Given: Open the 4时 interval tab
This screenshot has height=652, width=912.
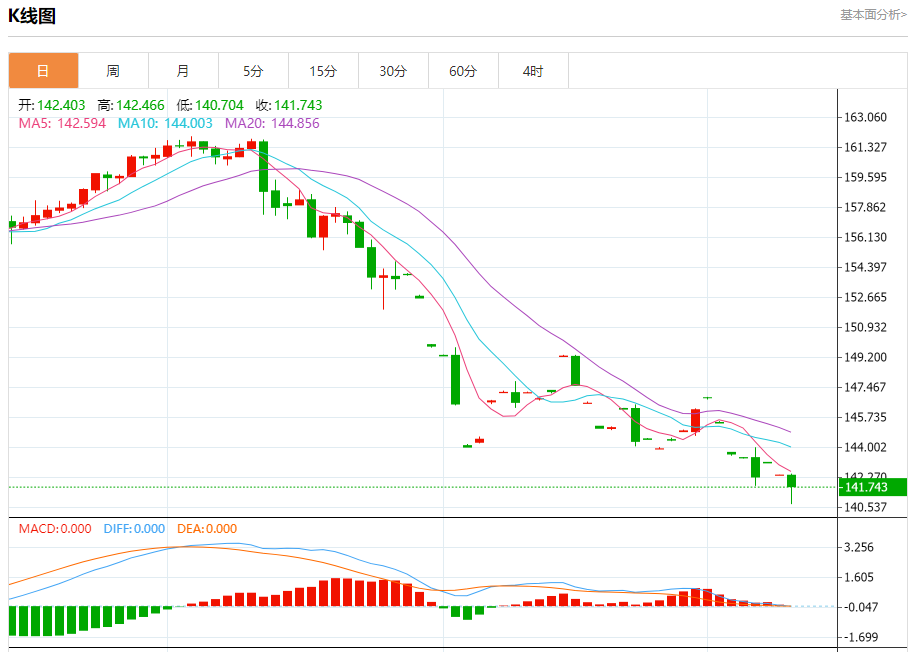Looking at the screenshot, I should [x=533, y=71].
